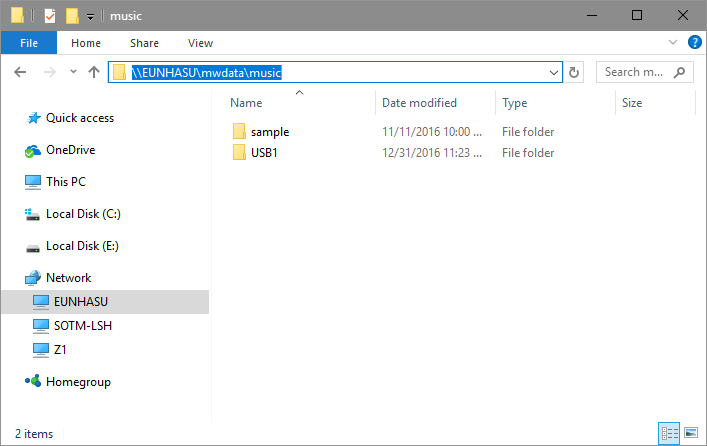Open the File menu

[29, 43]
